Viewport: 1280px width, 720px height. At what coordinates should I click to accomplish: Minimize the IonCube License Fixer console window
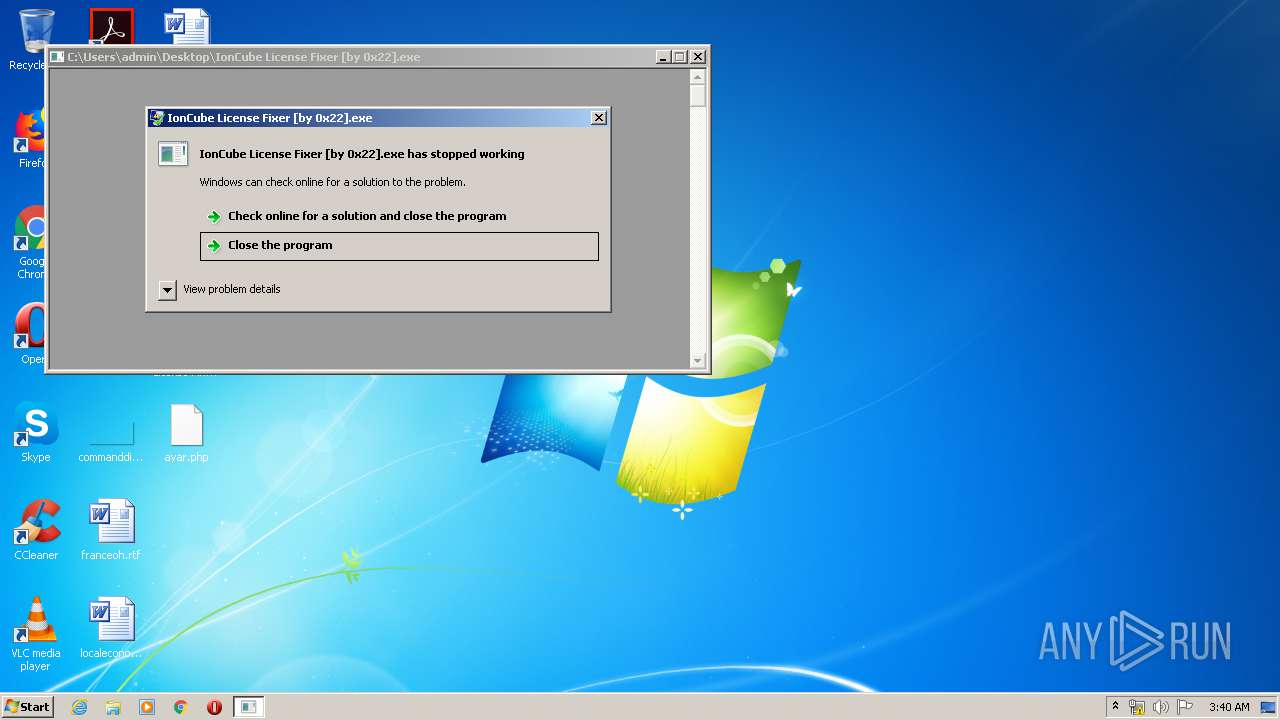click(662, 57)
